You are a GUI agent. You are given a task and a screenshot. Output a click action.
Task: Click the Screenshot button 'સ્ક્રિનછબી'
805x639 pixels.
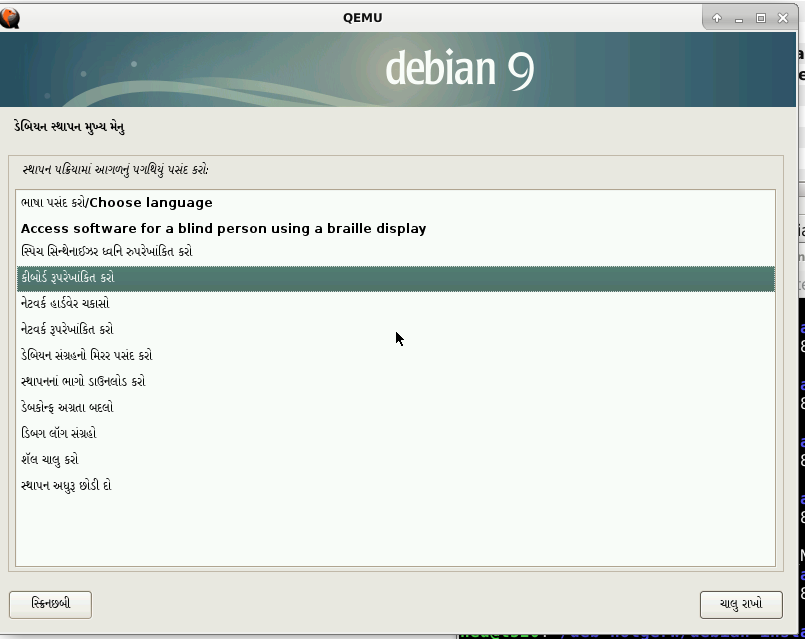point(50,605)
